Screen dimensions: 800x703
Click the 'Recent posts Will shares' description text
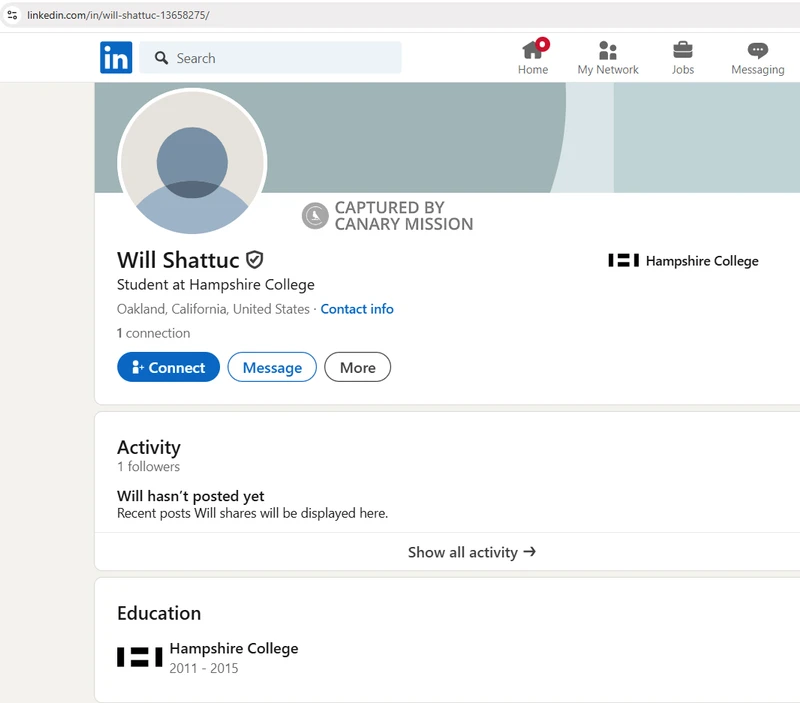tap(253, 513)
